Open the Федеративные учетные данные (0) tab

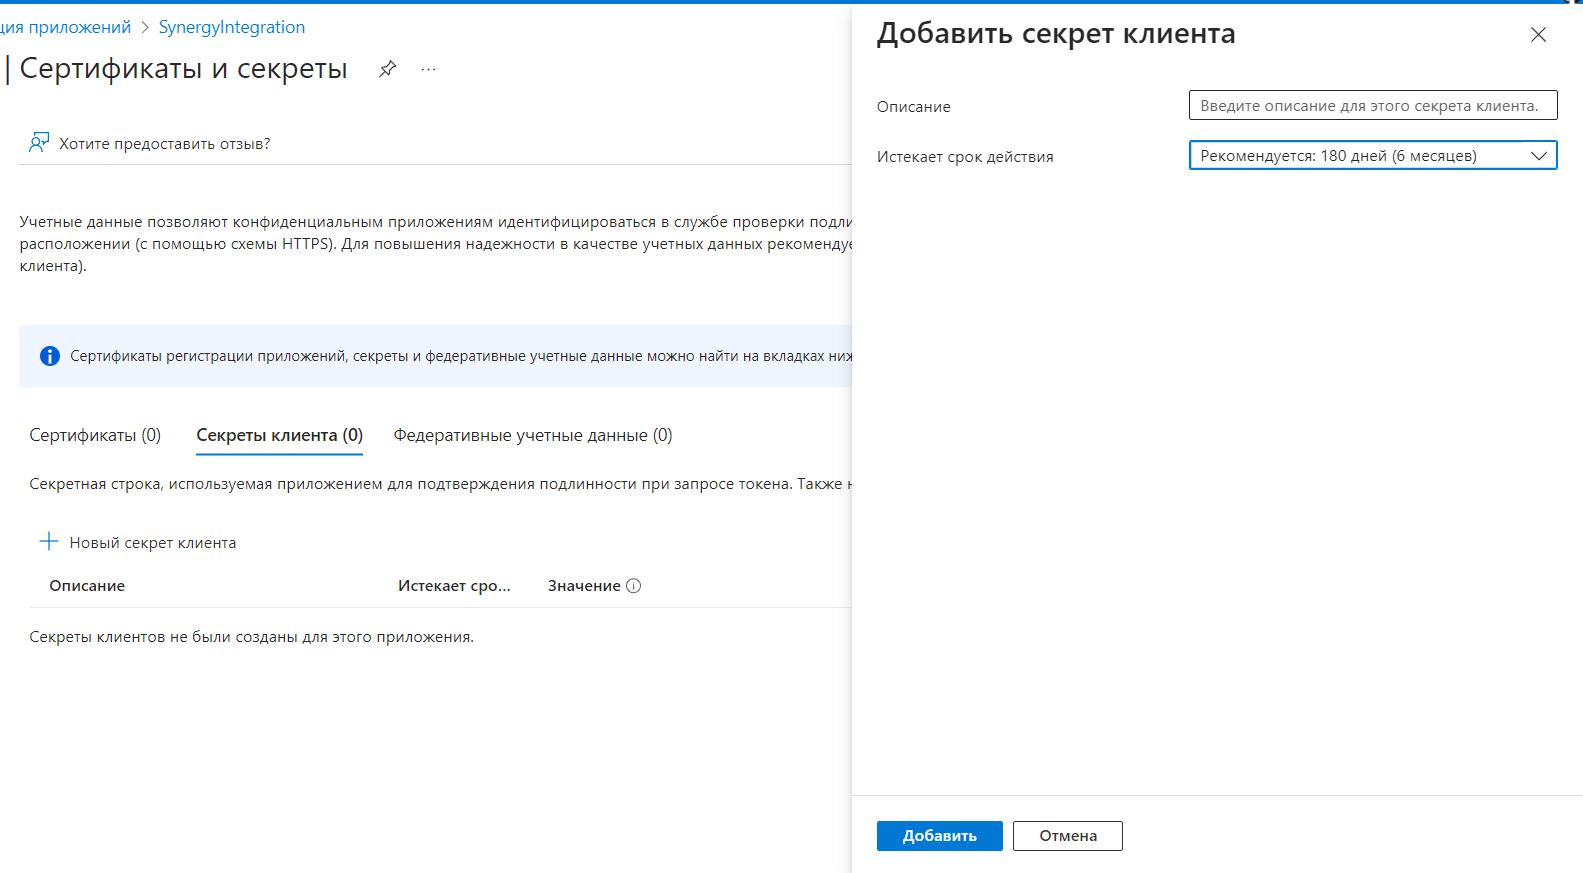pos(533,435)
